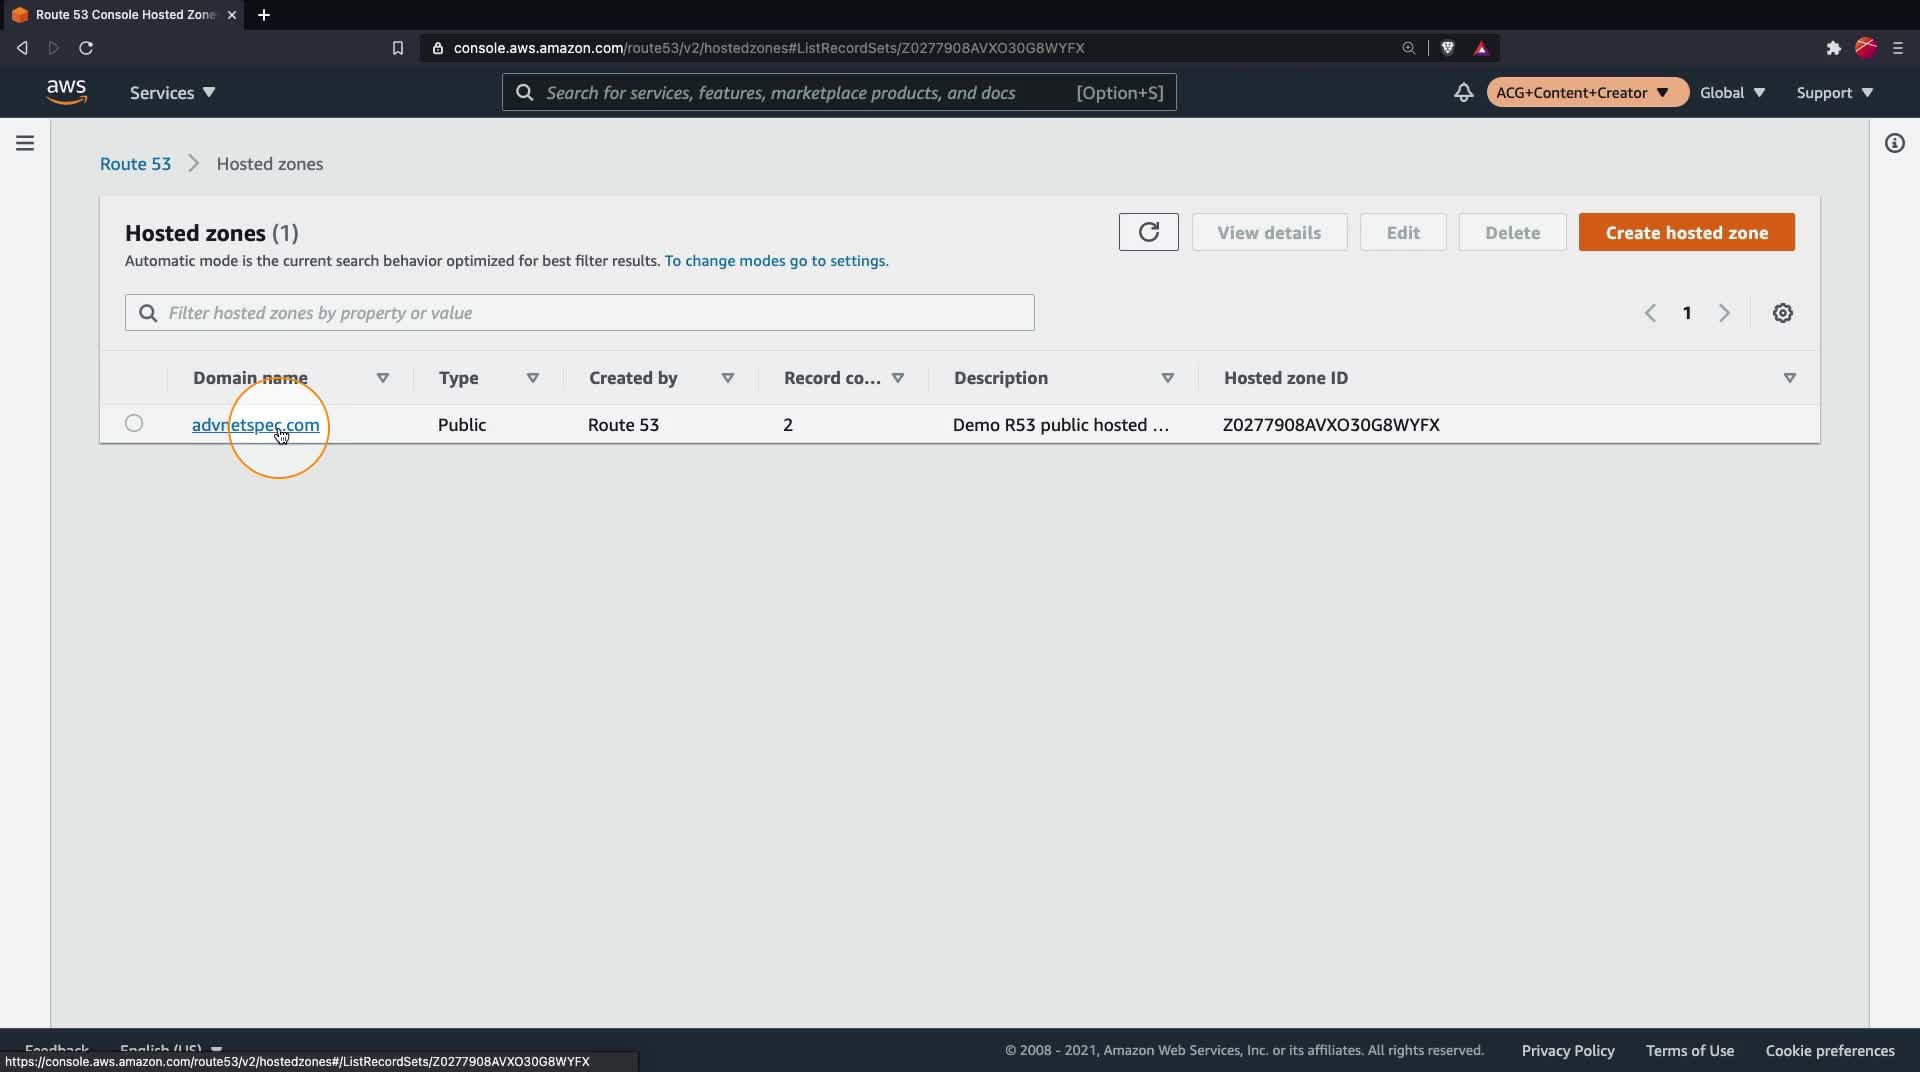Image resolution: width=1920 pixels, height=1072 pixels.
Task: Open the info help panel icon
Action: 1894,143
